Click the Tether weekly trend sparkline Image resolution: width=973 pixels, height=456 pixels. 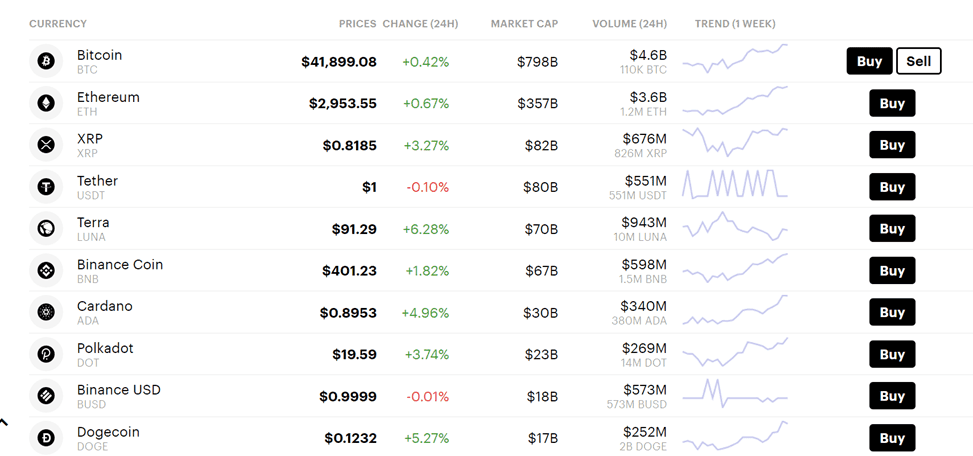(735, 184)
